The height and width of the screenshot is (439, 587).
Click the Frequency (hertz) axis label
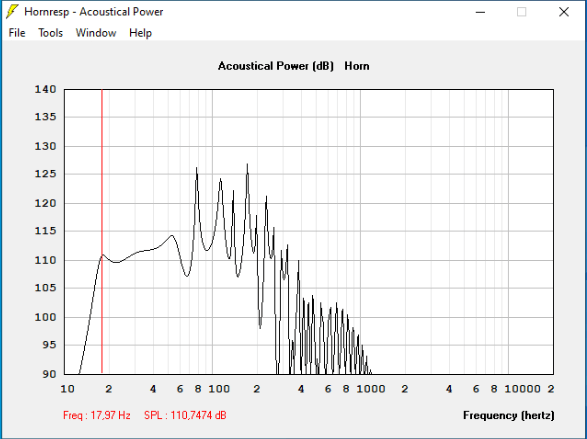point(508,415)
